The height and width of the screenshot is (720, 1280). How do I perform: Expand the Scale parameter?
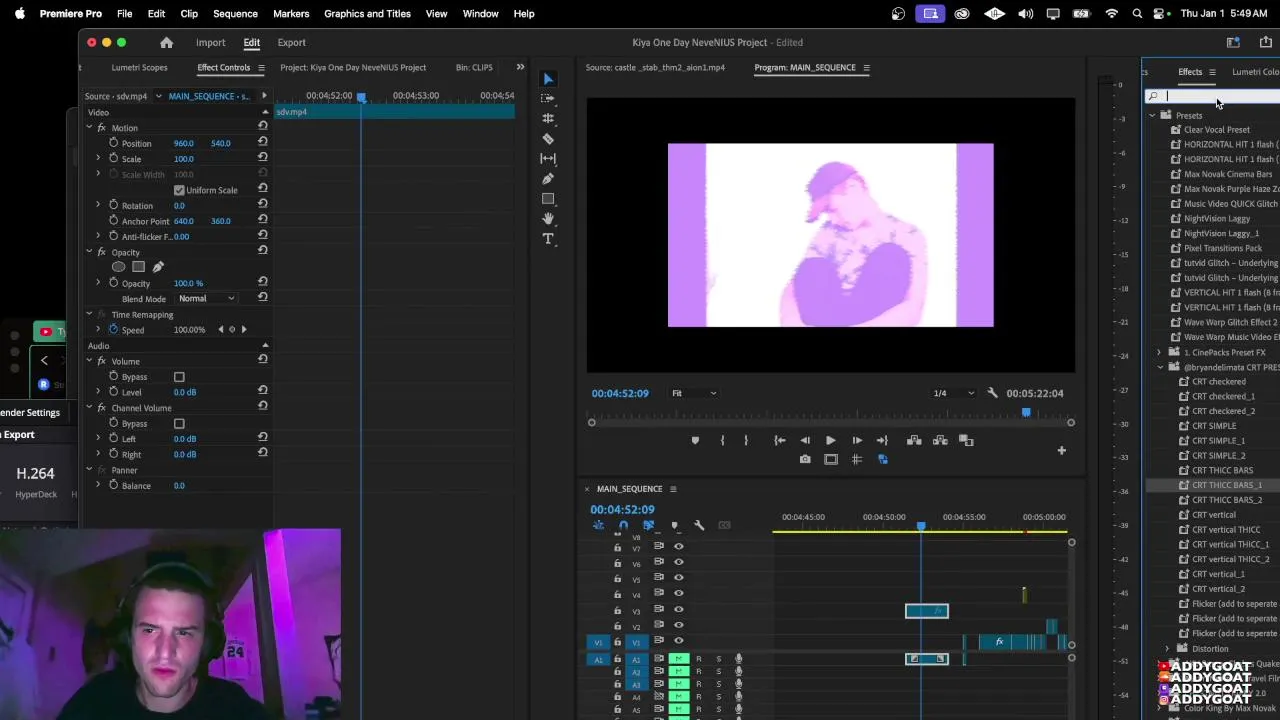point(99,159)
